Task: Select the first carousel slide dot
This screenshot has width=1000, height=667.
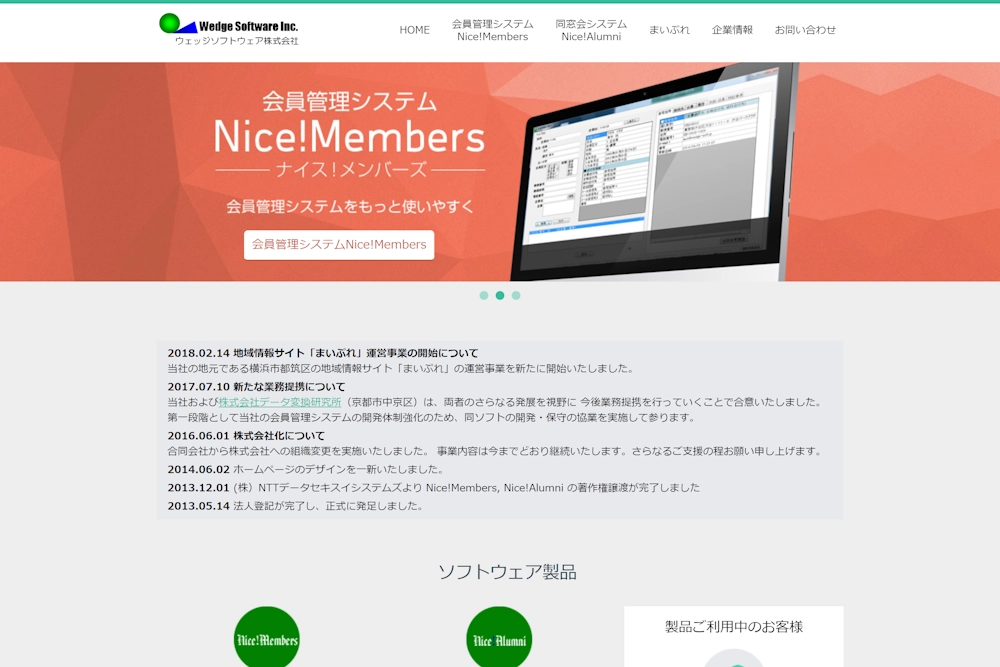Action: coord(484,296)
